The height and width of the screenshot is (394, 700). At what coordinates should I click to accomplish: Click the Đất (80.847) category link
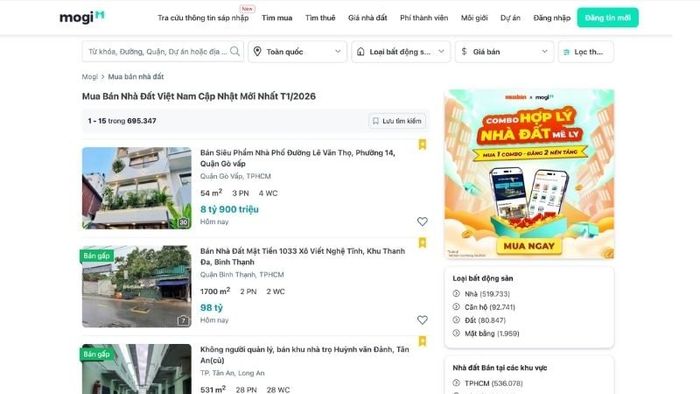point(485,320)
